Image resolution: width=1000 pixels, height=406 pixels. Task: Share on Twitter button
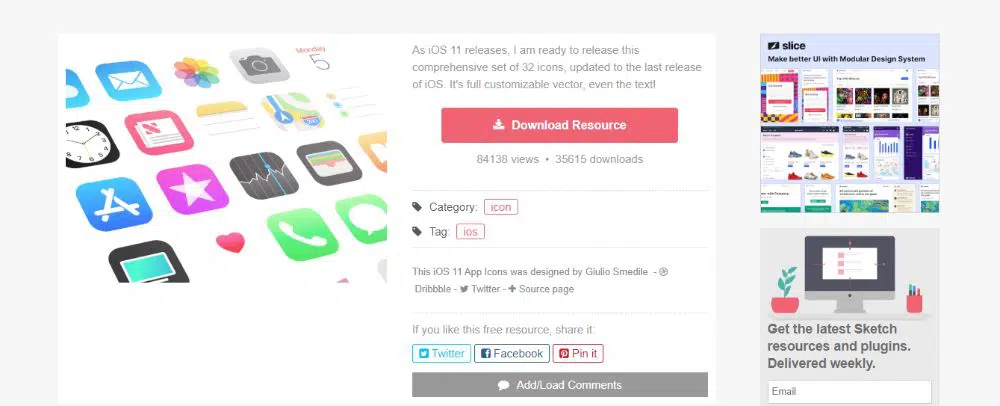(441, 354)
